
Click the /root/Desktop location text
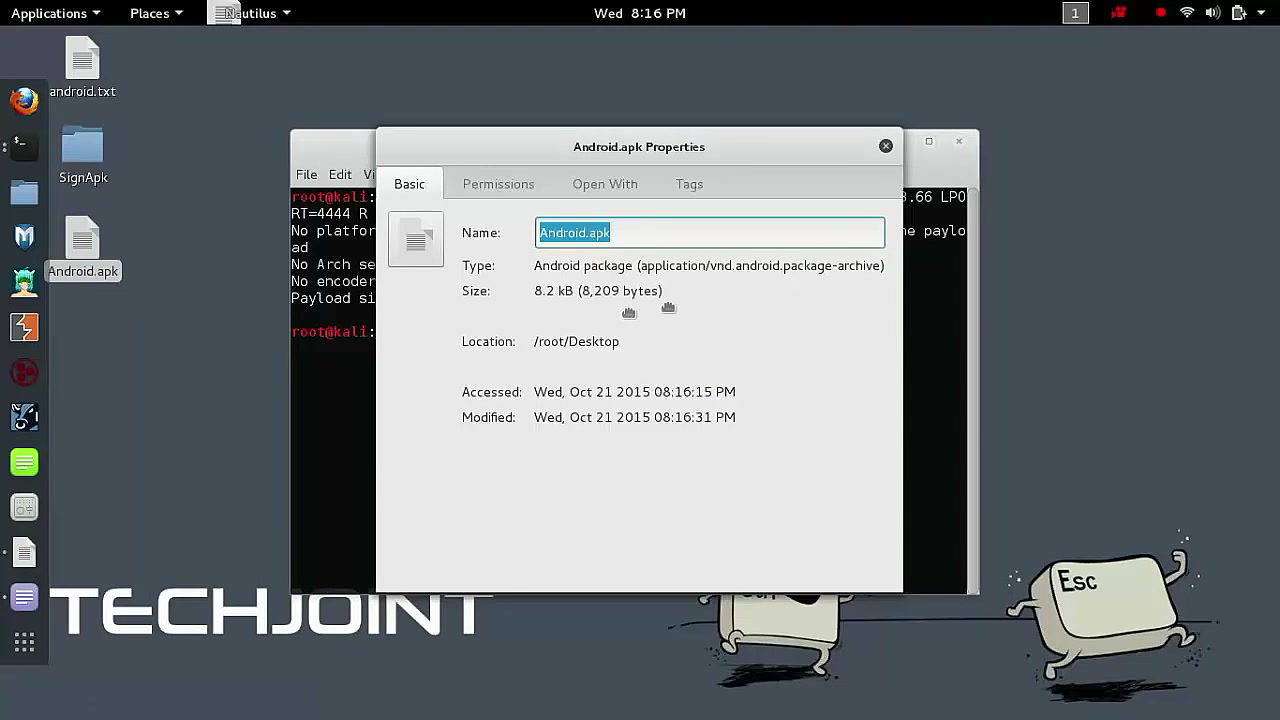pos(576,342)
